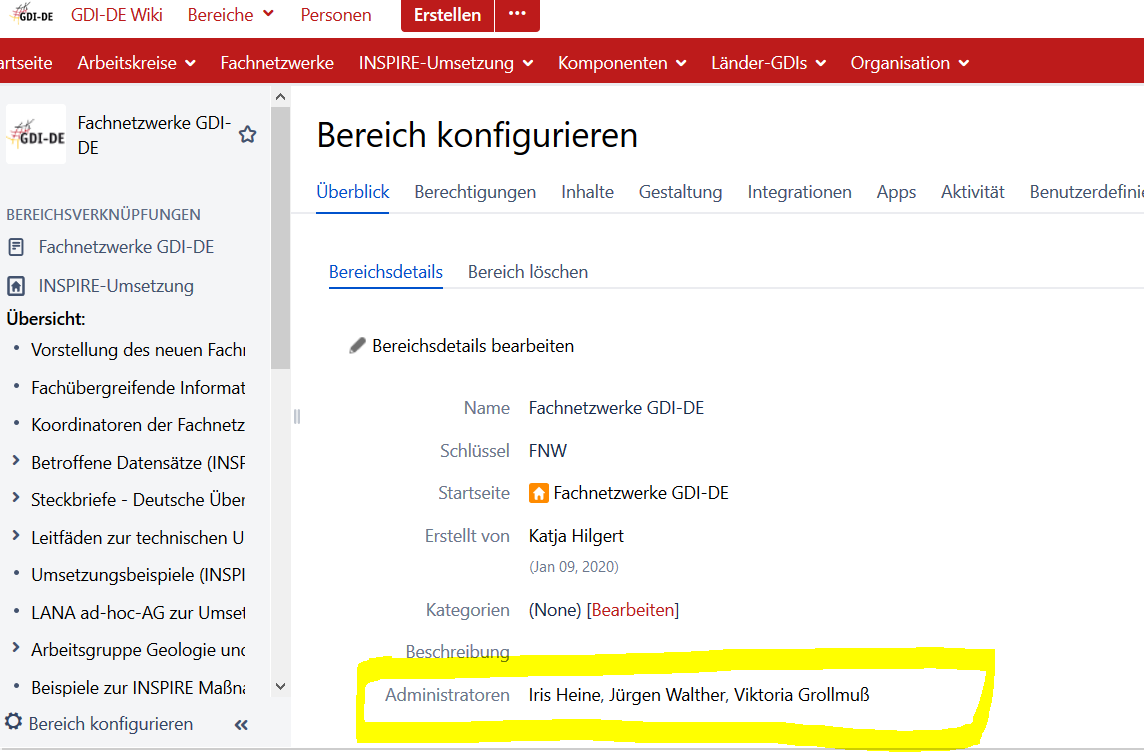This screenshot has height=752, width=1144.
Task: Open the Bereiche dropdown menu
Action: (x=231, y=15)
